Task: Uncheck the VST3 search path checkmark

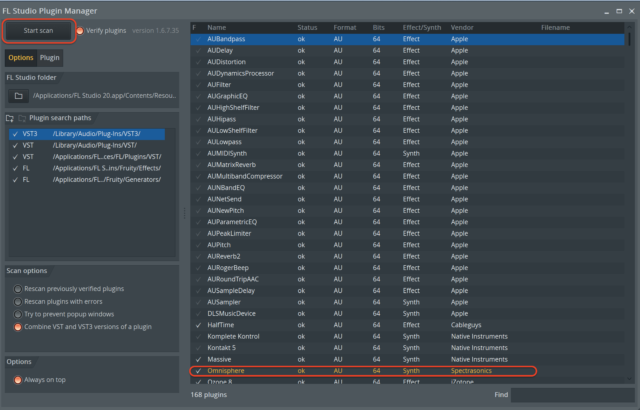Action: (x=14, y=133)
